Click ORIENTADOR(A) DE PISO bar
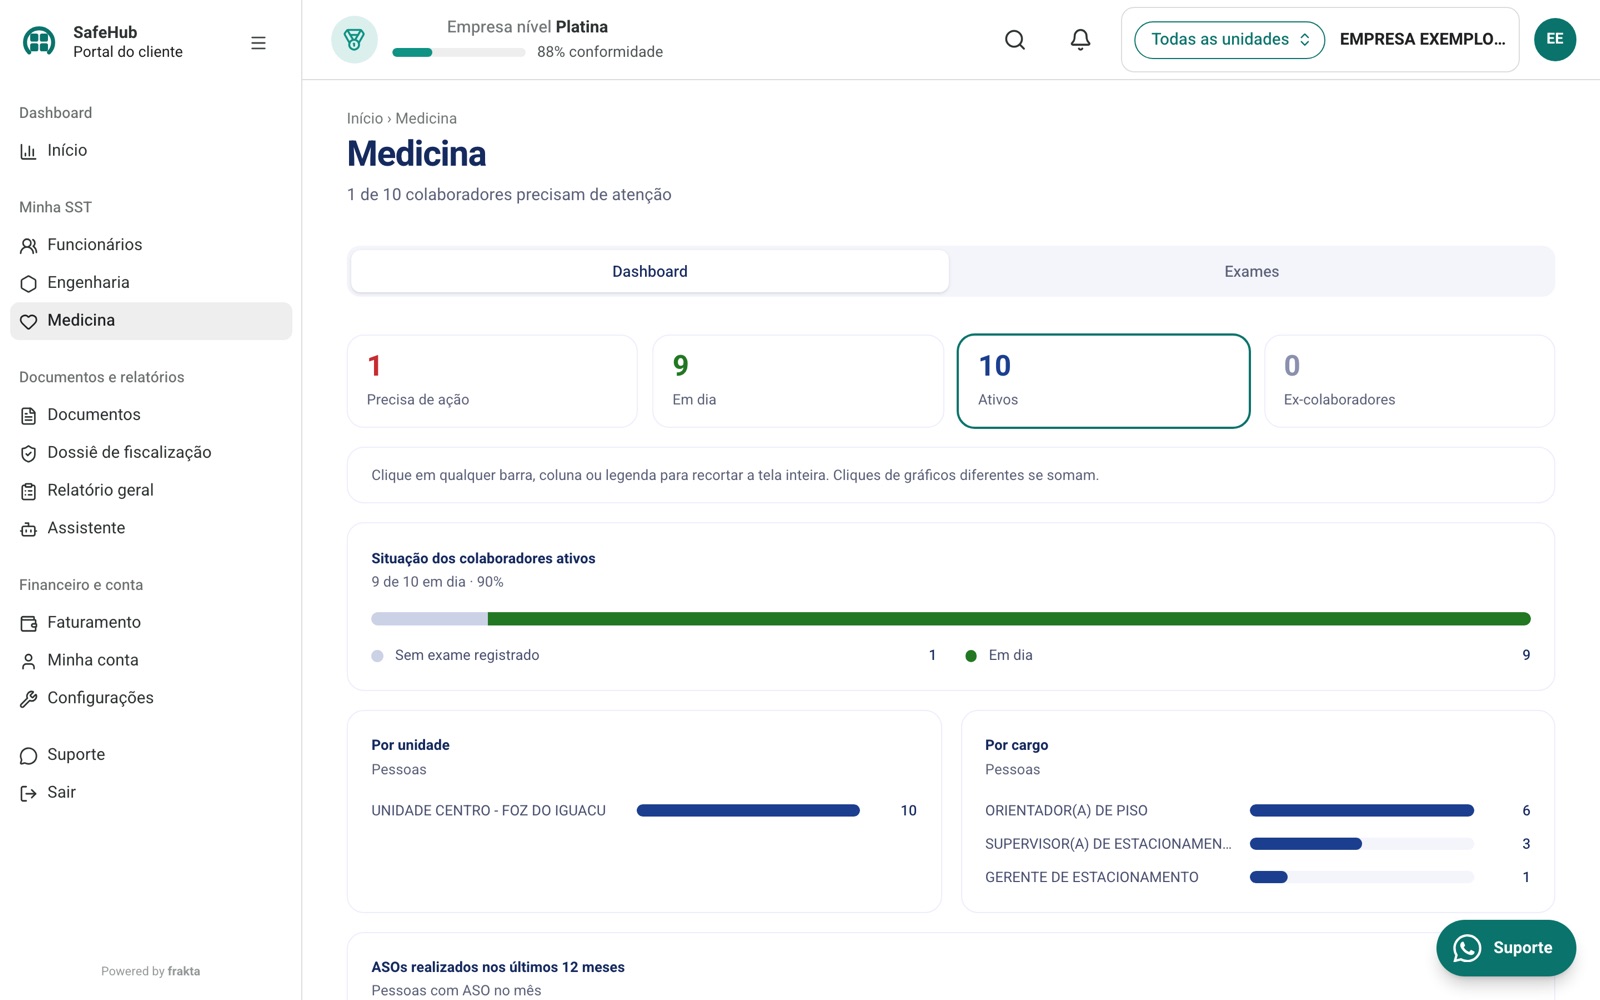 (1362, 811)
